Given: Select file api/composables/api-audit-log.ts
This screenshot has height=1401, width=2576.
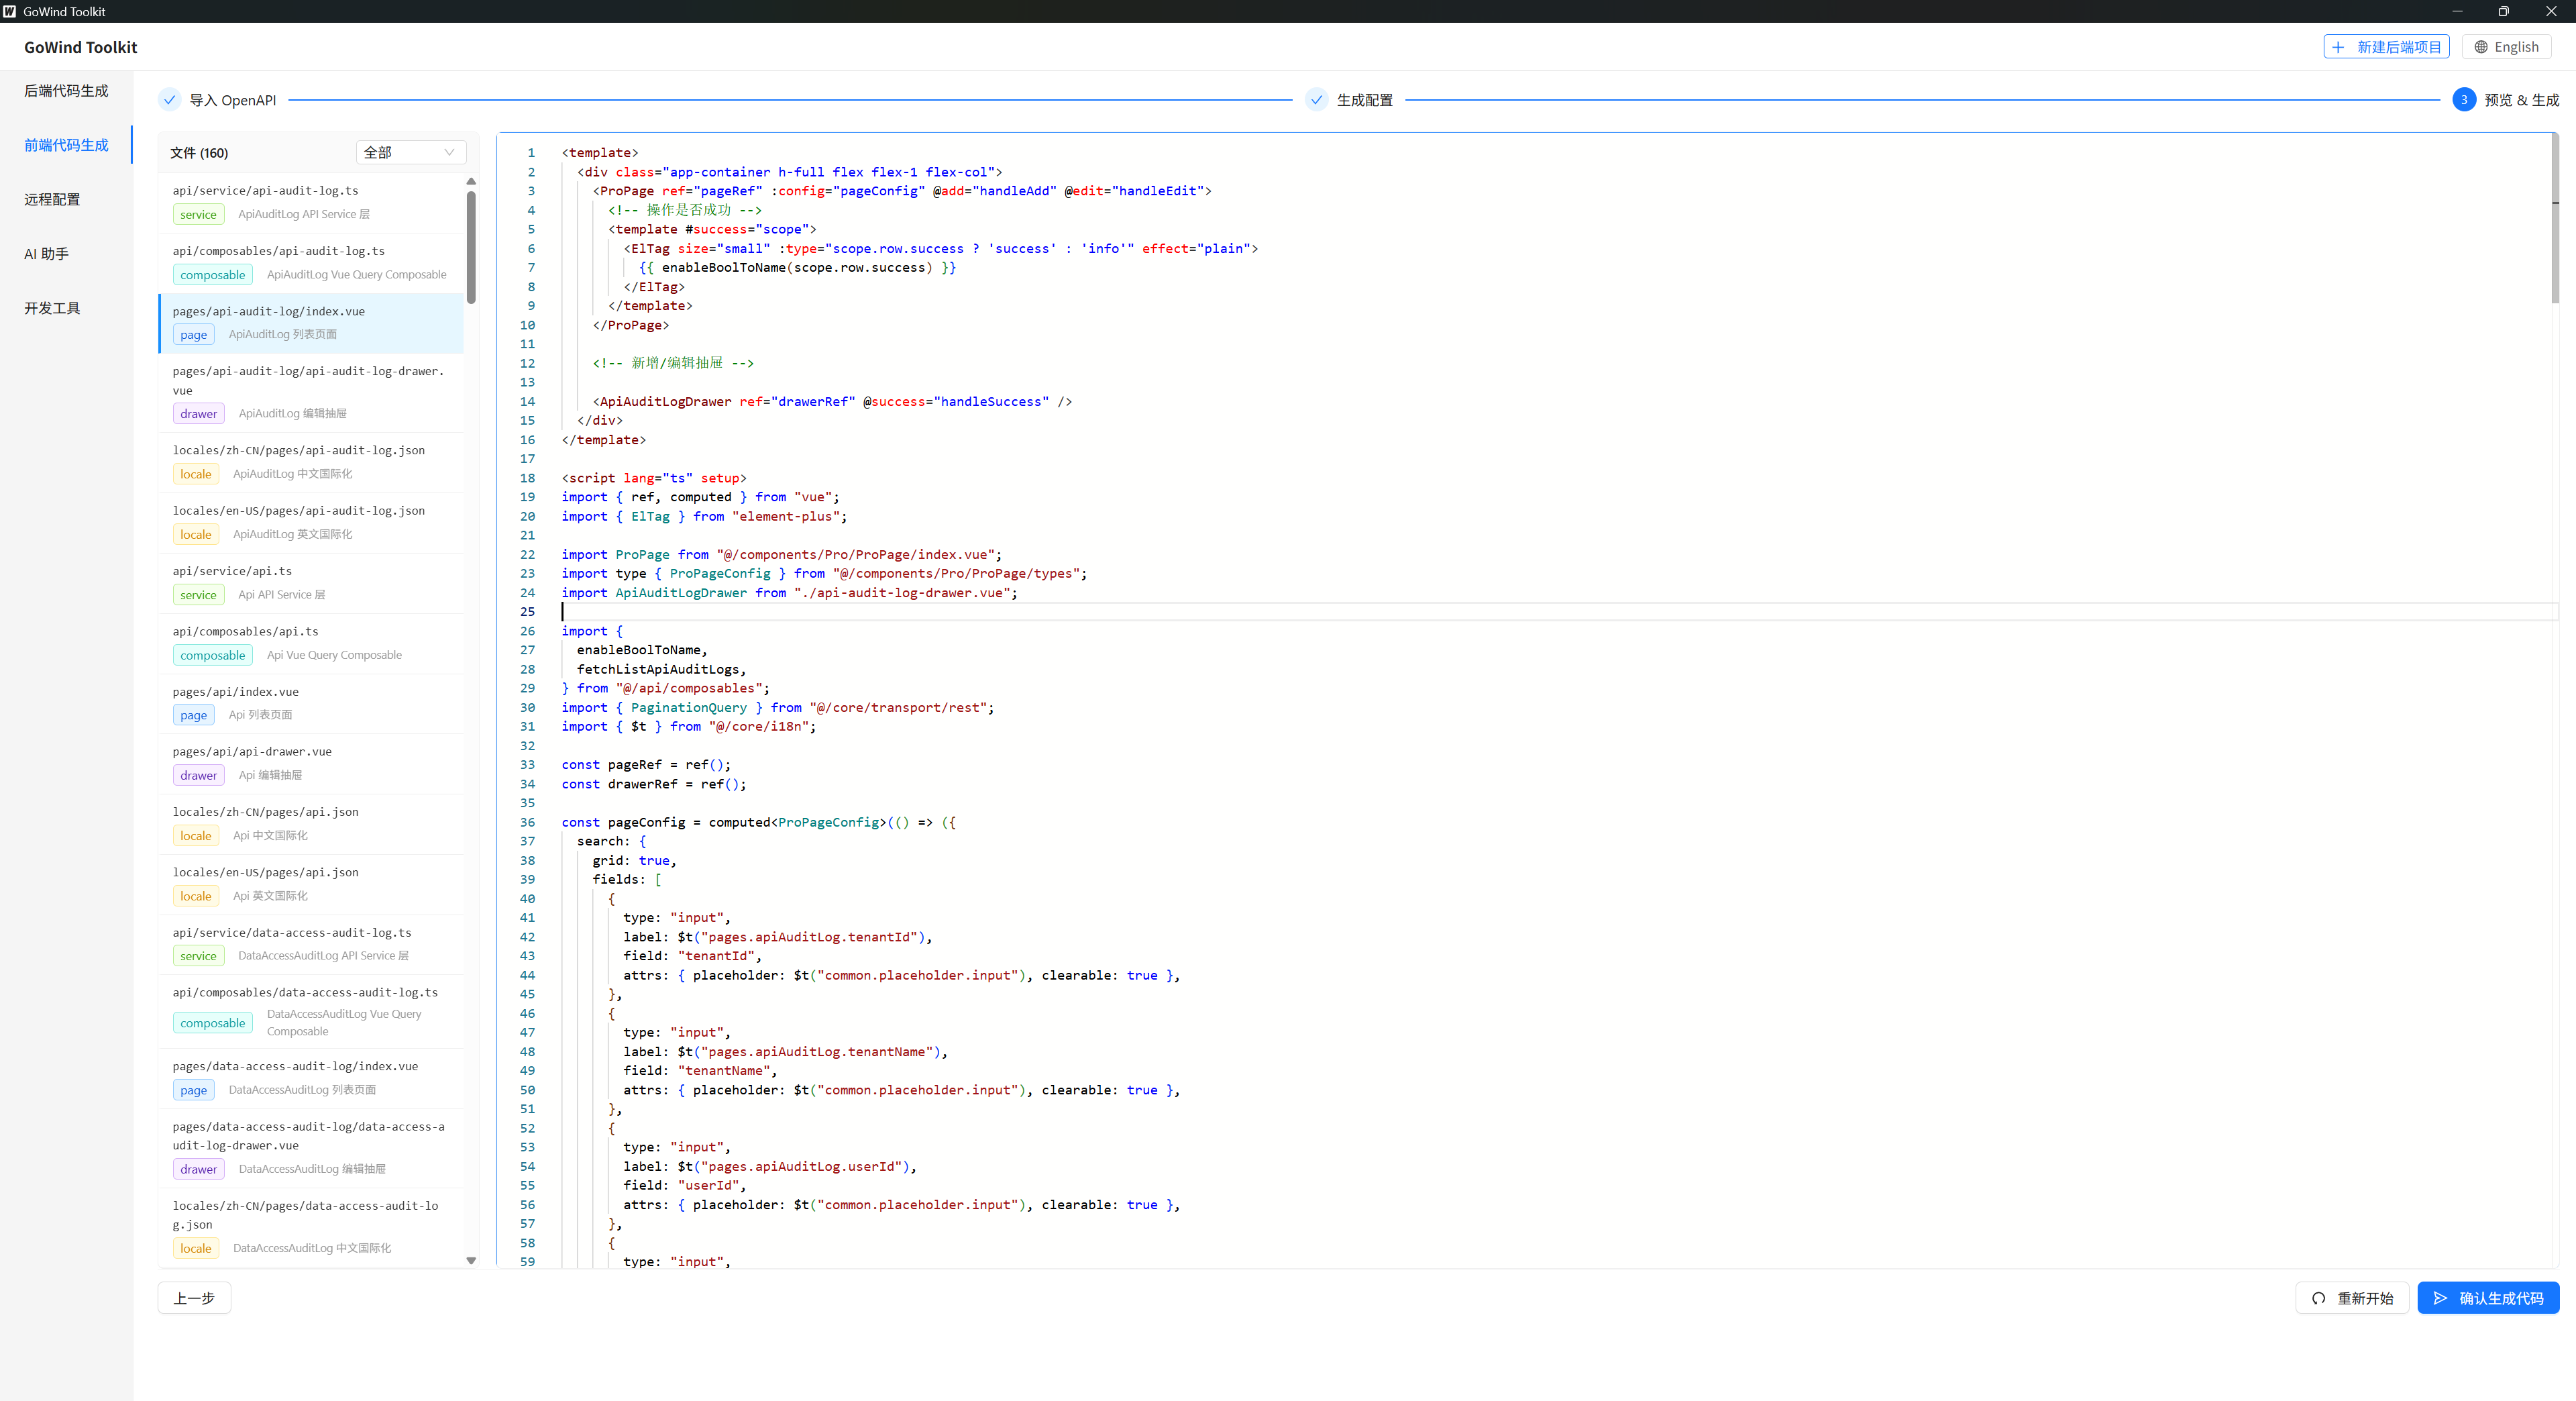Looking at the screenshot, I should (312, 262).
